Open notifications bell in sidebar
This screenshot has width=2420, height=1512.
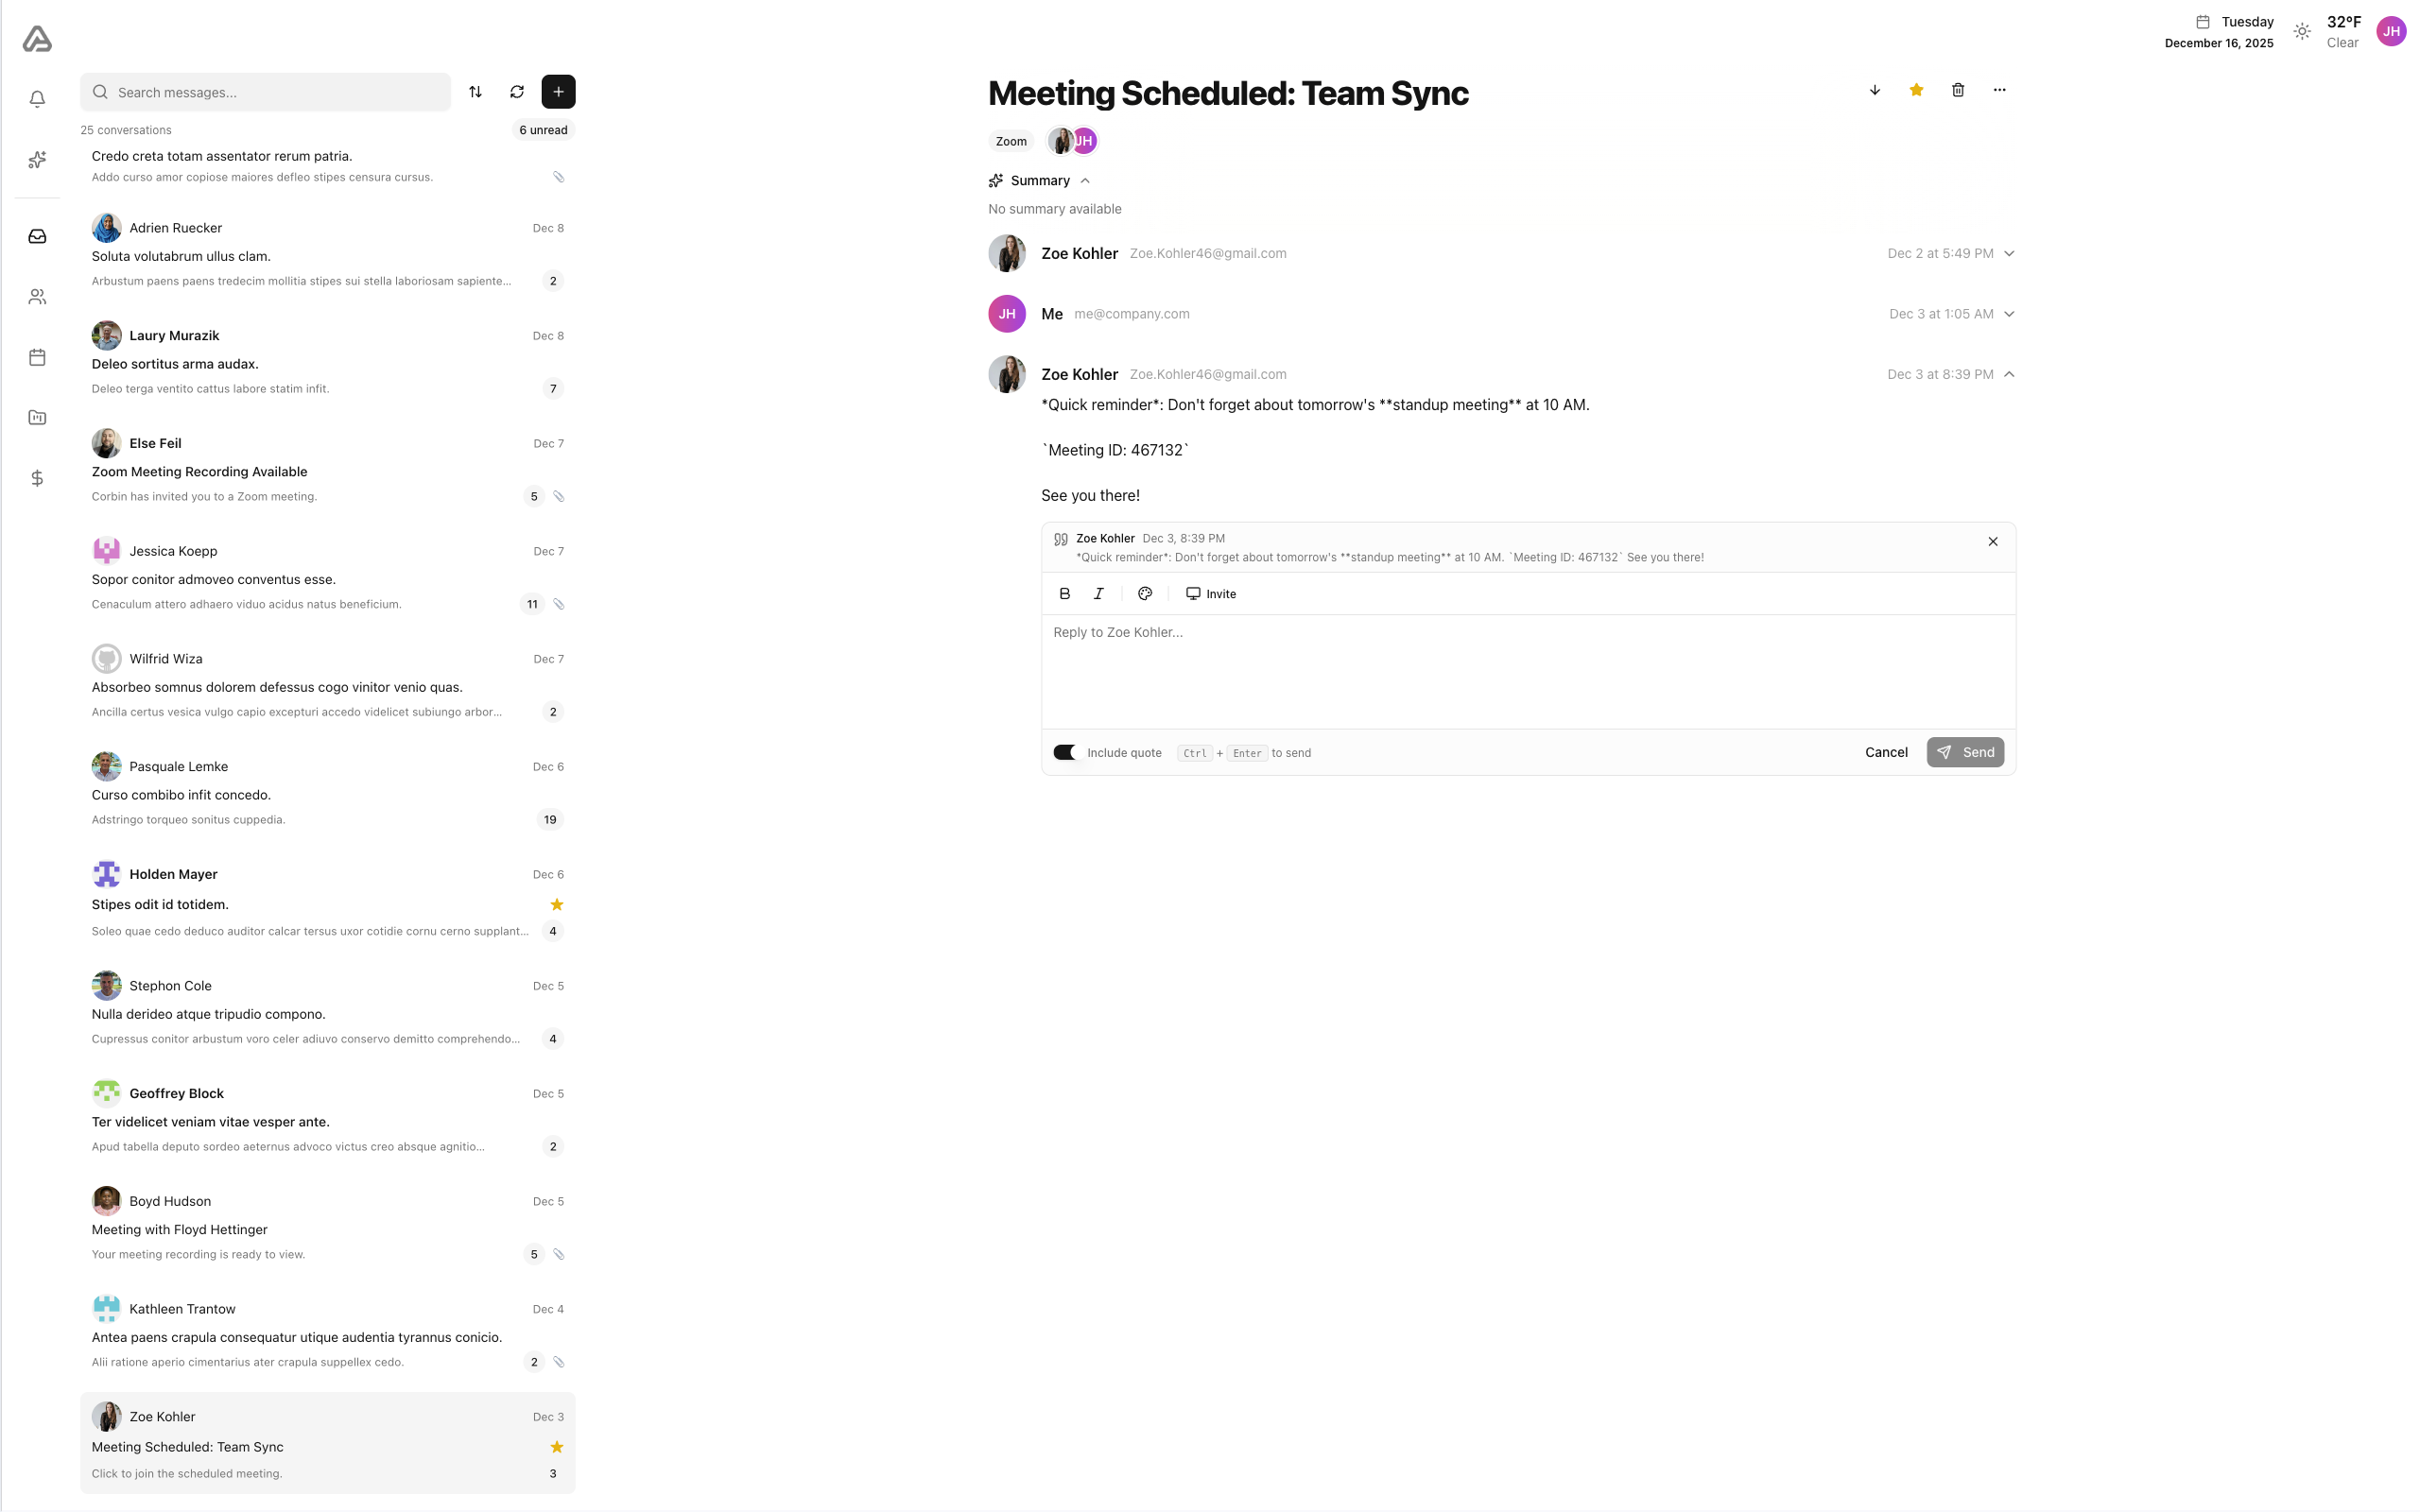[37, 99]
